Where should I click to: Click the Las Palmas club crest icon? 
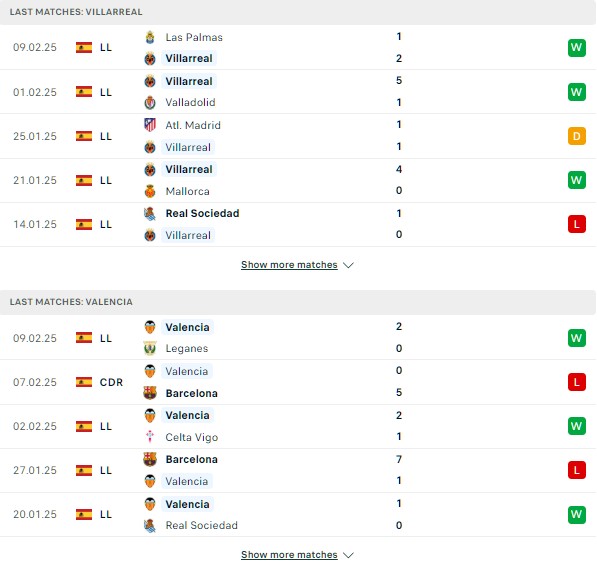click(x=150, y=37)
